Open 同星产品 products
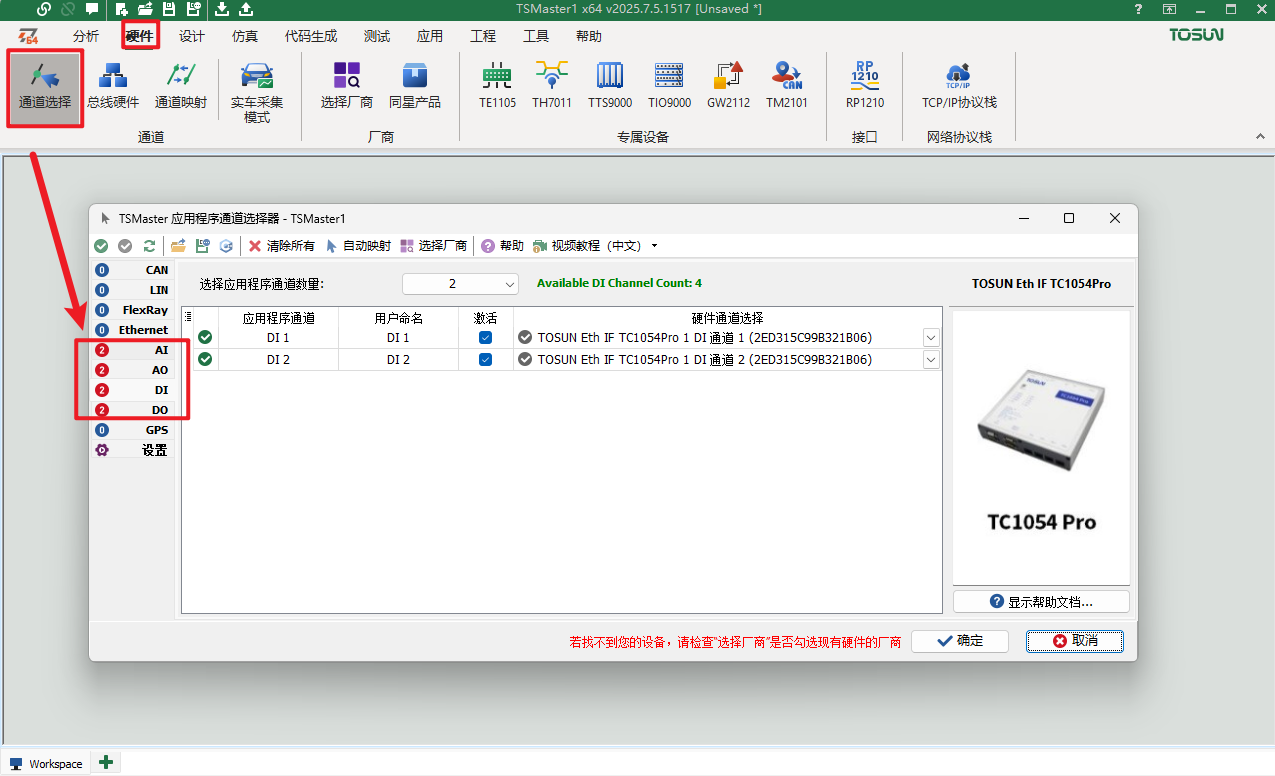The image size is (1275, 776). coord(415,87)
